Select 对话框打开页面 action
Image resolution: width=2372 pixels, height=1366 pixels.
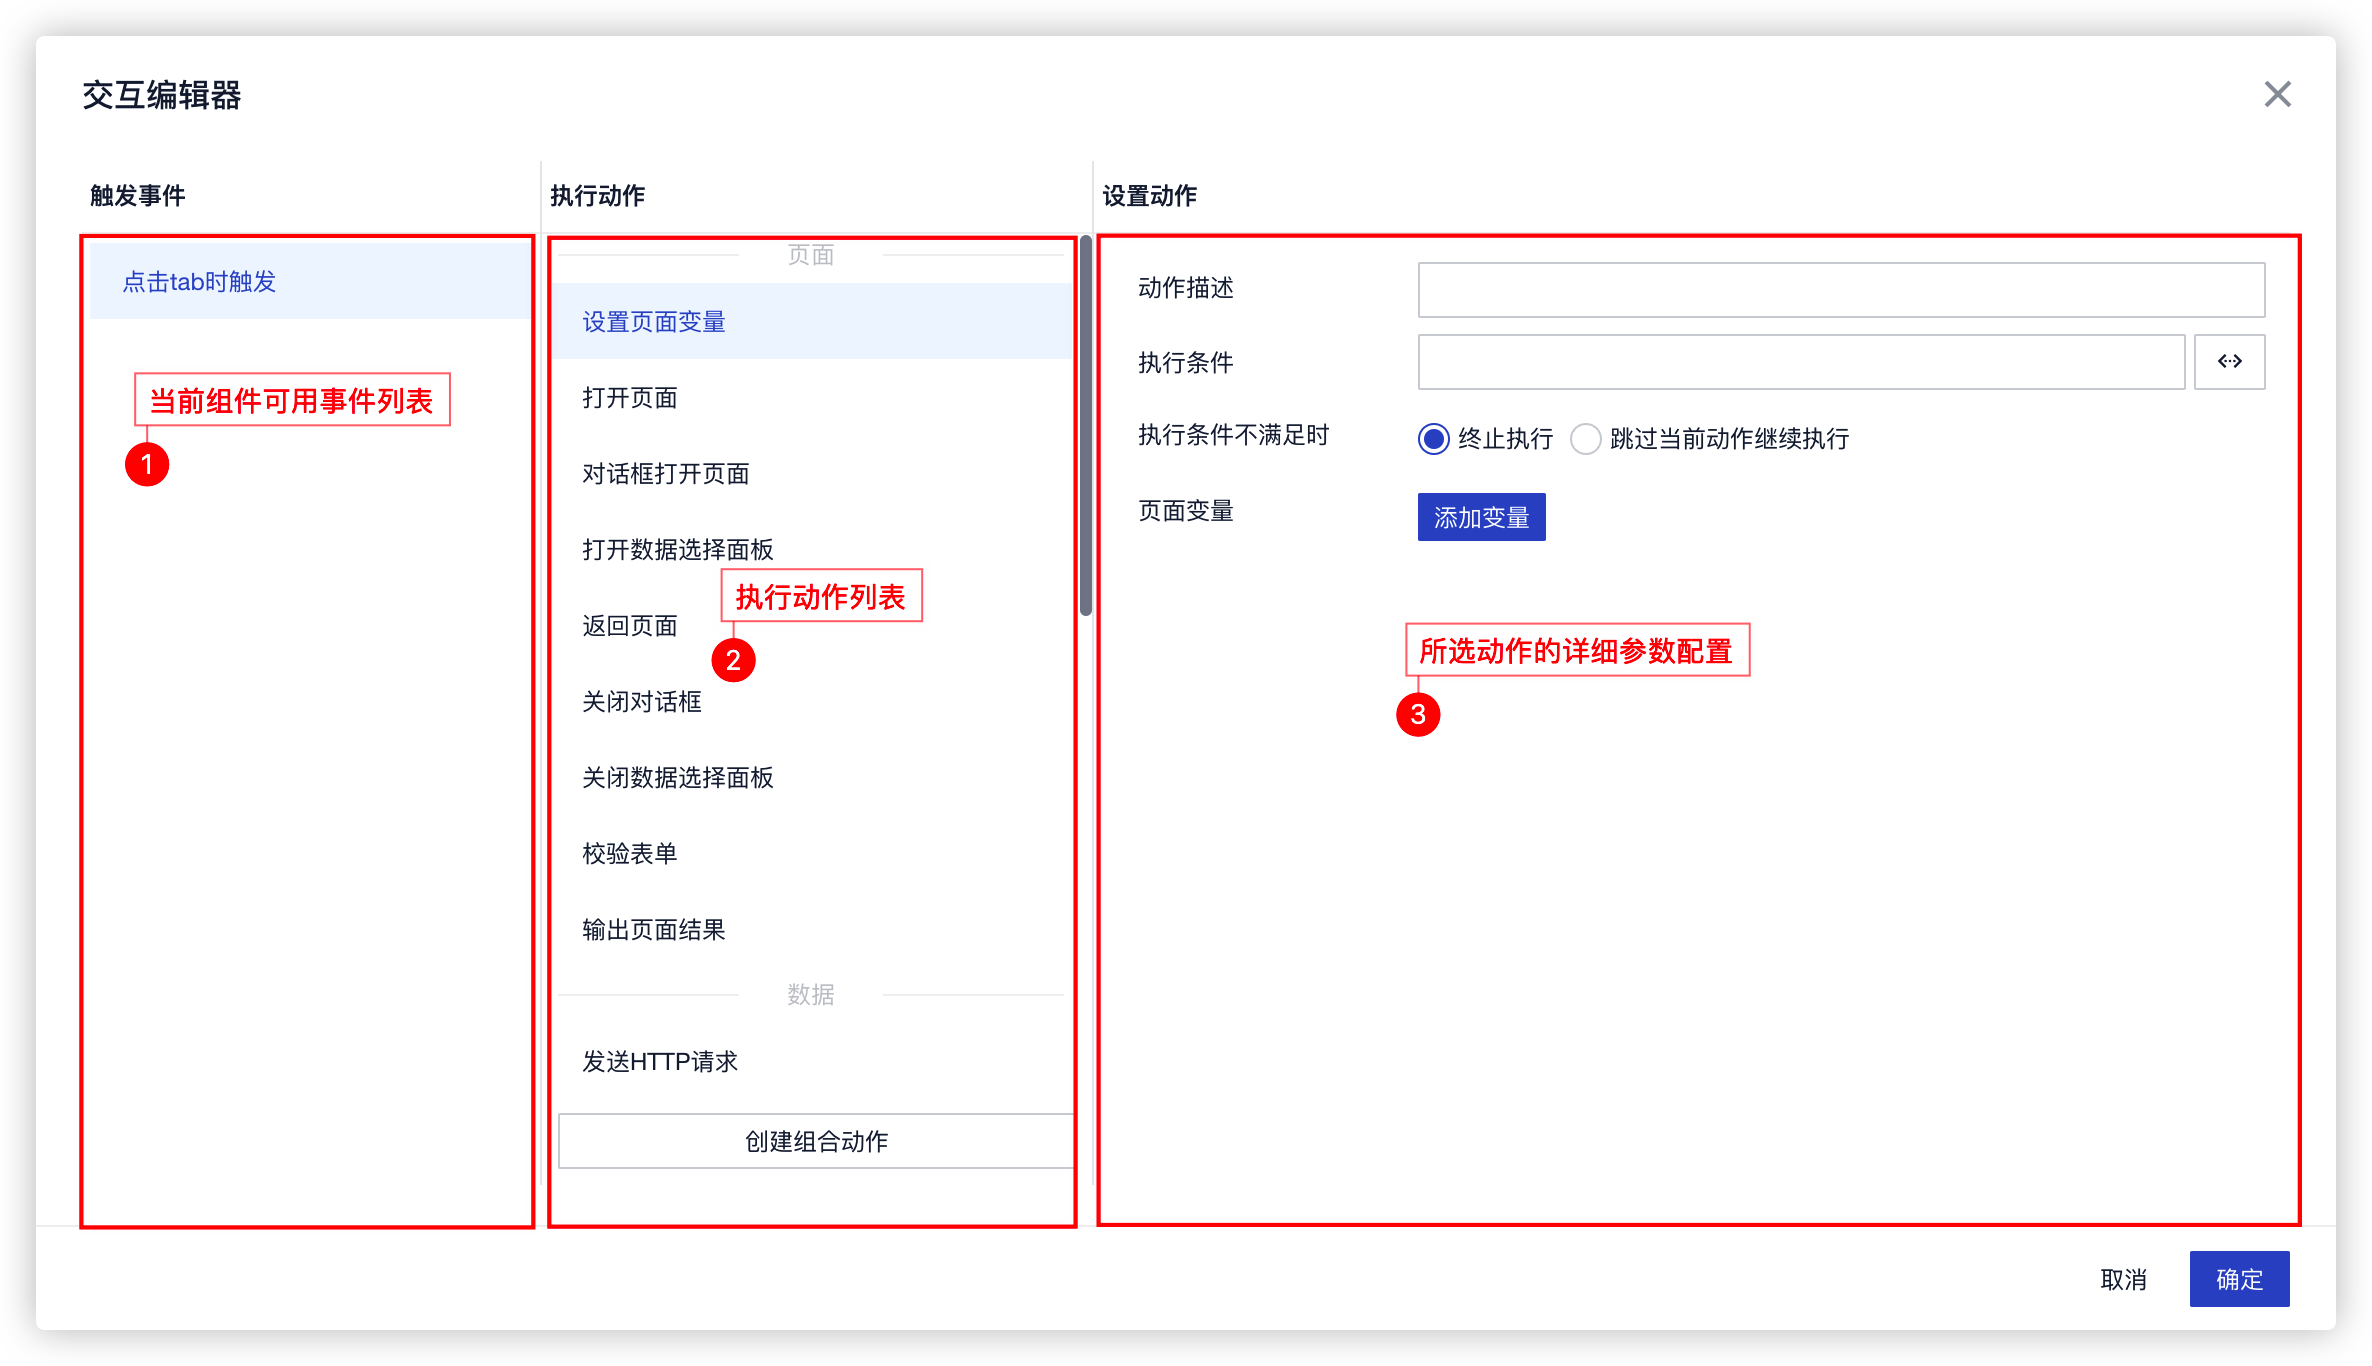[x=666, y=474]
